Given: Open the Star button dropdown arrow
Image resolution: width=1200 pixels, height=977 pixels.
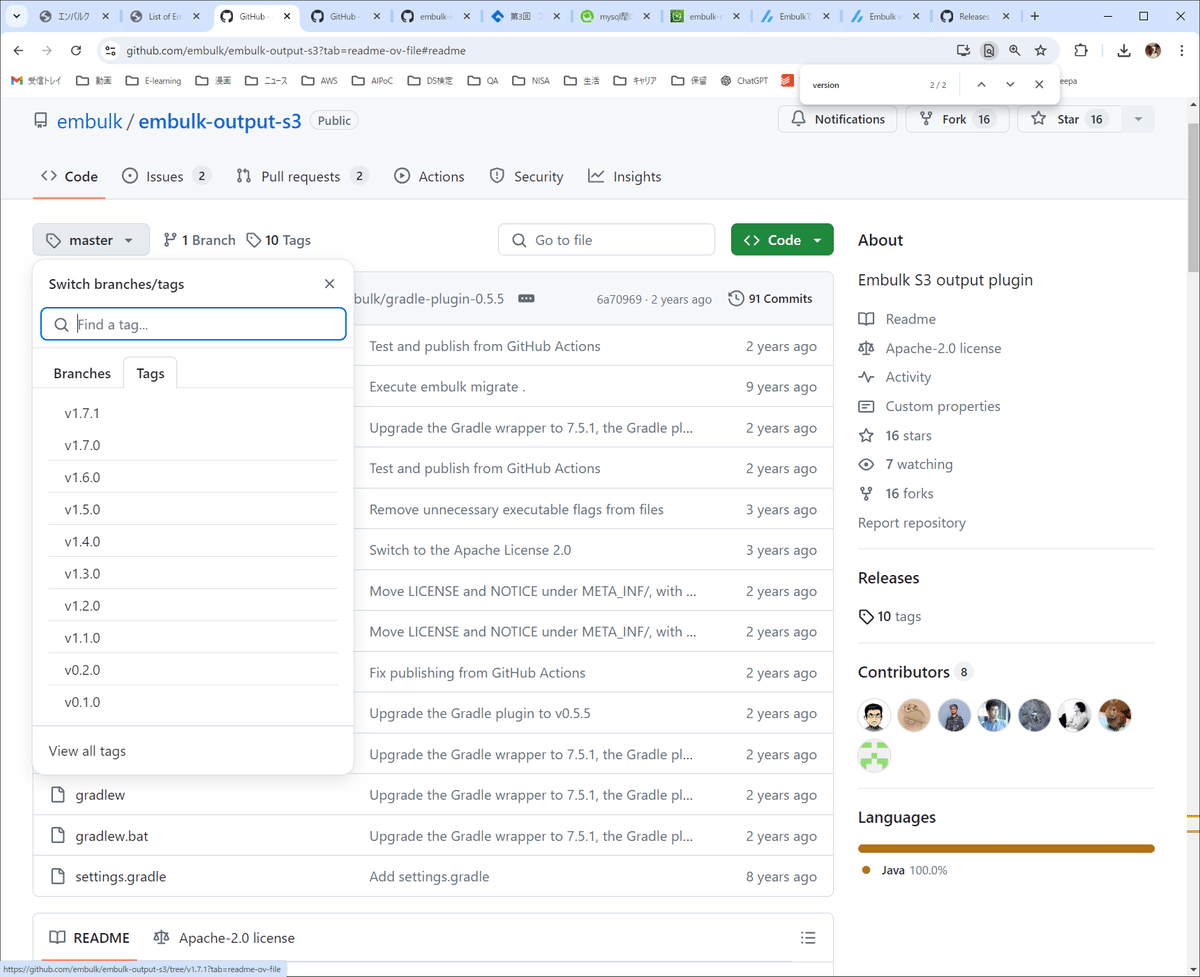Looking at the screenshot, I should [1139, 118].
